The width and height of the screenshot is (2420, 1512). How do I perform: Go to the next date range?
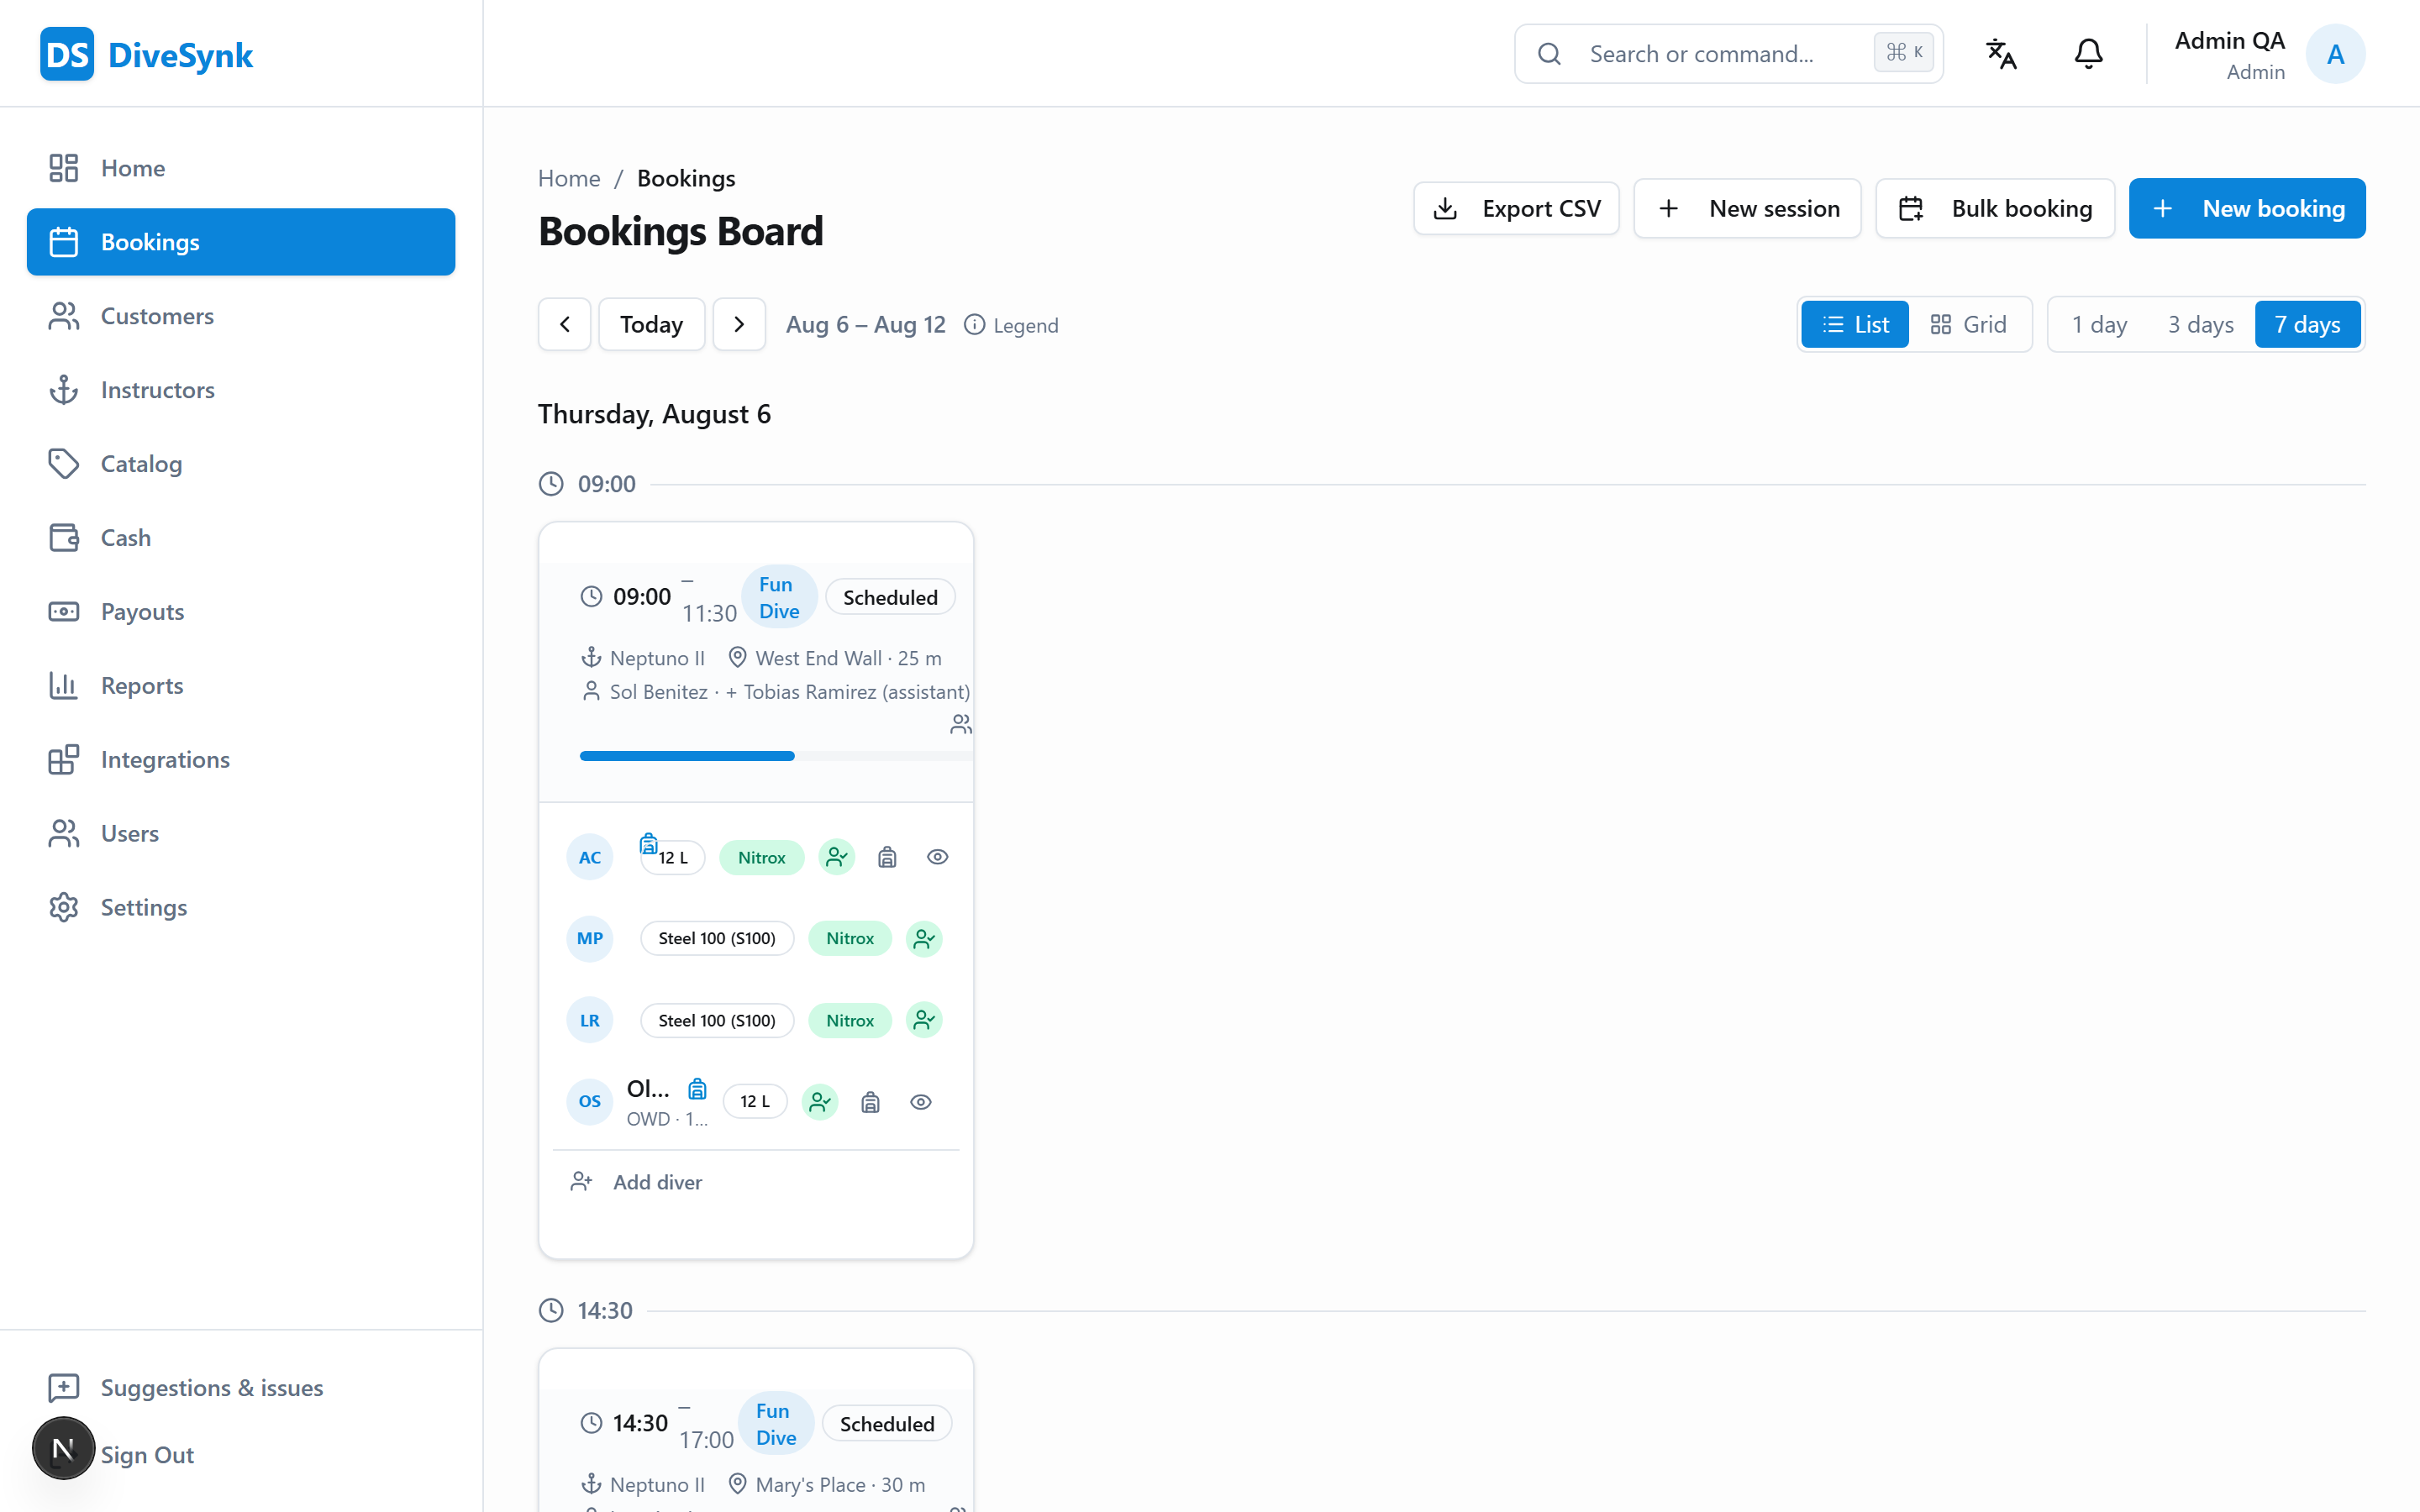(739, 324)
